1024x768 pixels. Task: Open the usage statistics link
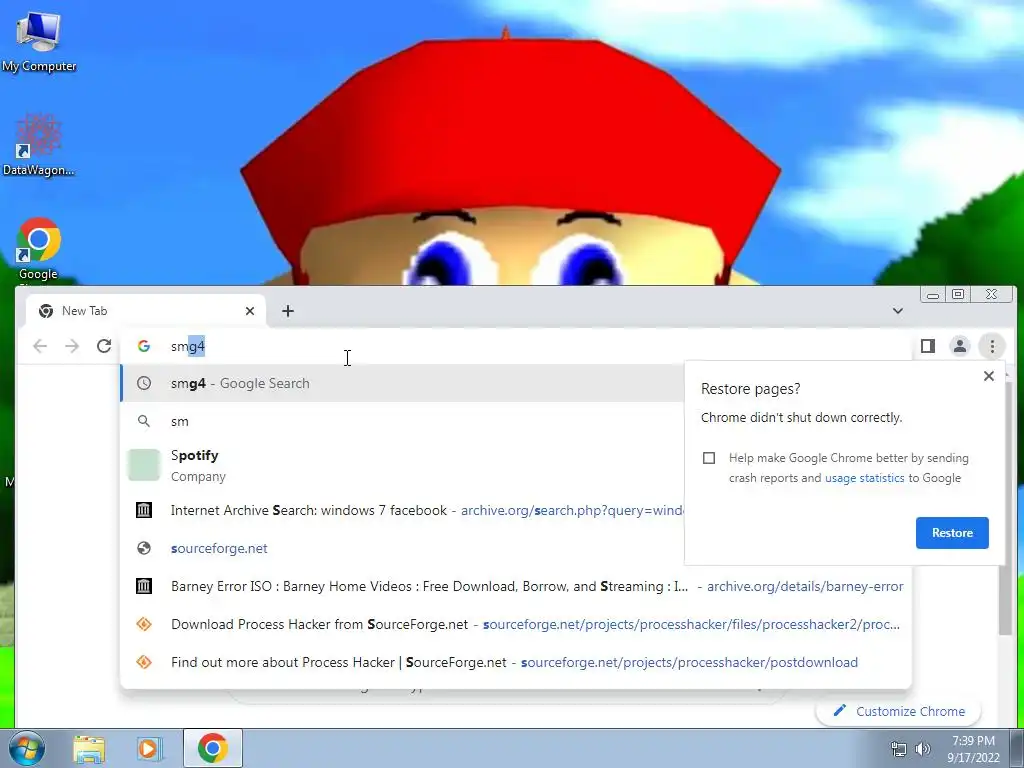point(865,478)
